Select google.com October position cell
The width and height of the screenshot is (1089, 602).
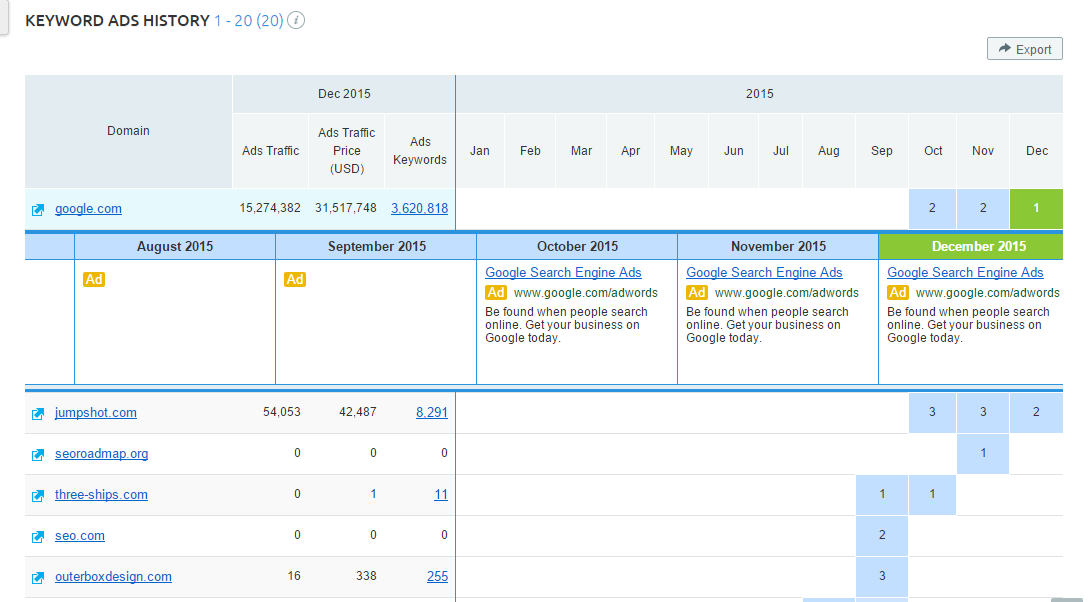[932, 208]
